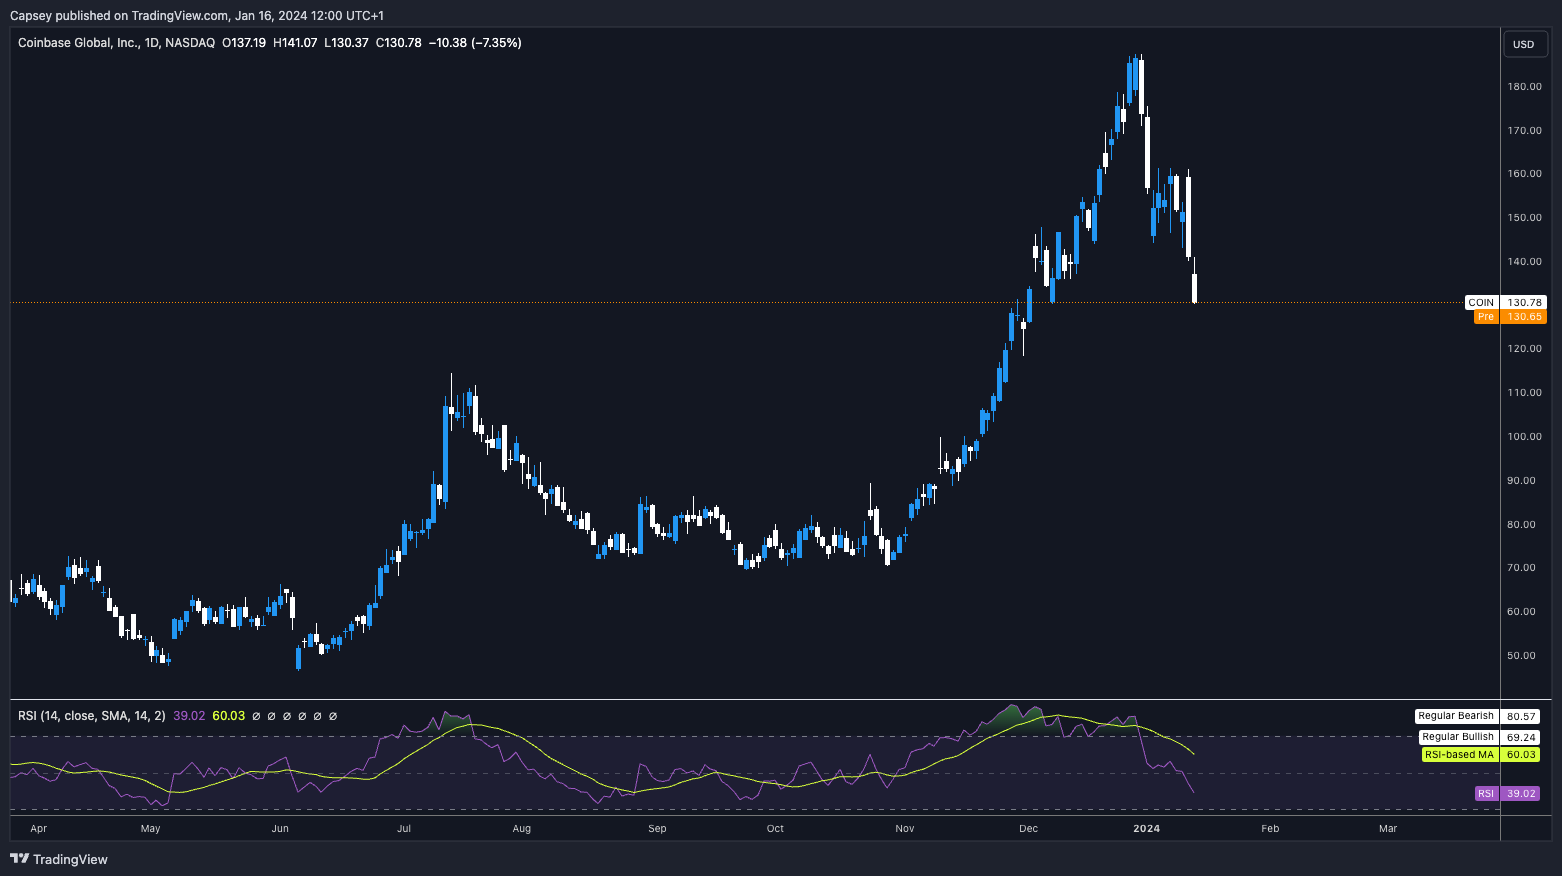Click the TradingView.com publish caption text
Viewport: 1562px width, 876px height.
point(196,15)
